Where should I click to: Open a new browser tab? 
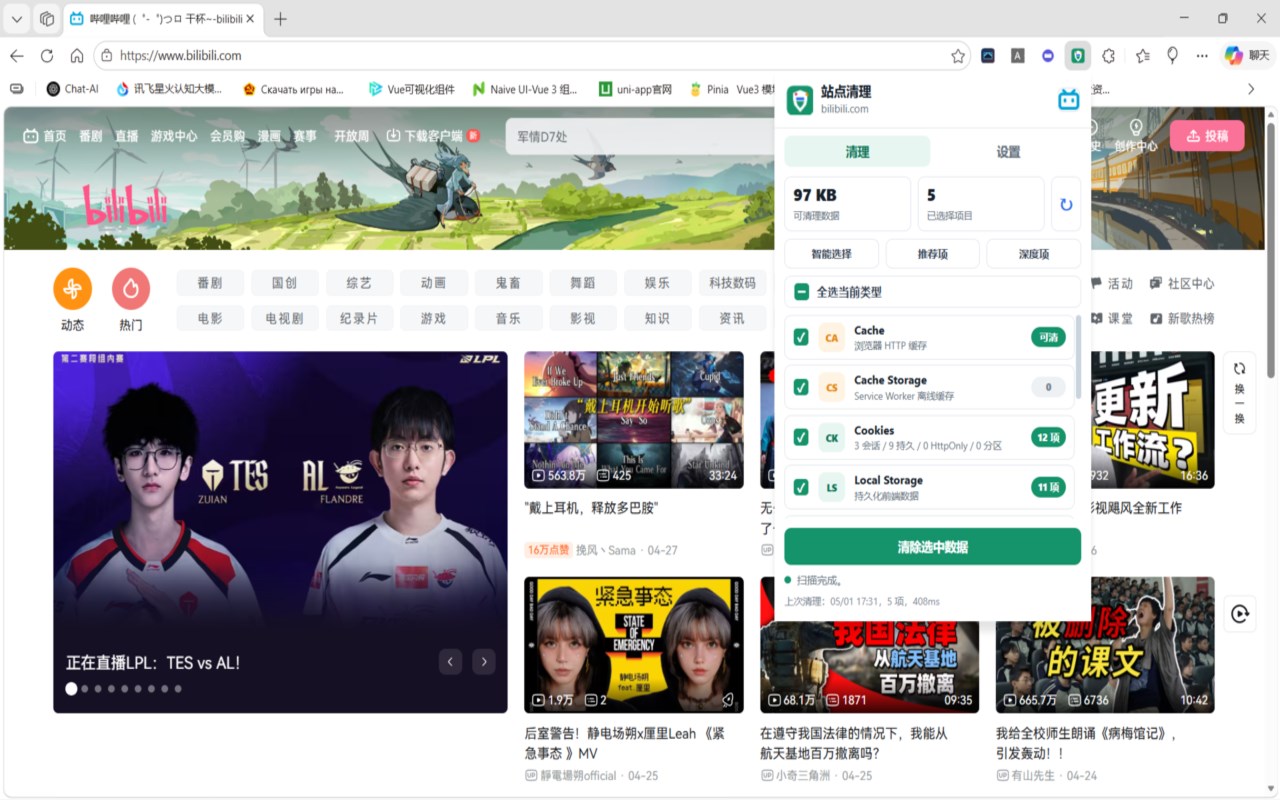pyautogui.click(x=281, y=19)
